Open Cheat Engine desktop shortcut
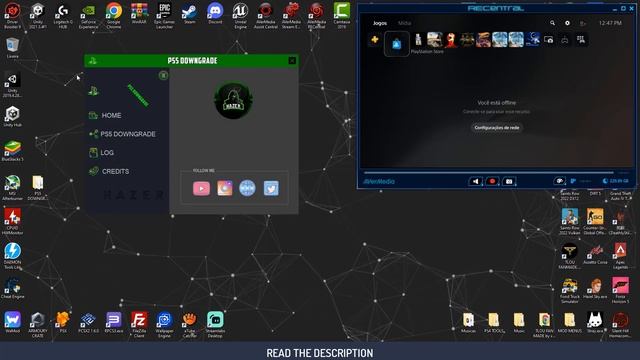This screenshot has width=640, height=360. coord(12,288)
